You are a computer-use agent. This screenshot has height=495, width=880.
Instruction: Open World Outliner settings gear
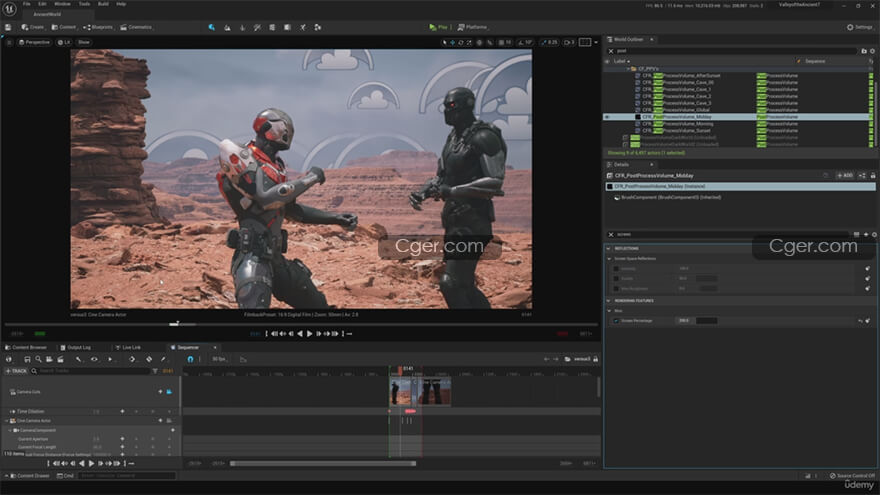tap(873, 51)
